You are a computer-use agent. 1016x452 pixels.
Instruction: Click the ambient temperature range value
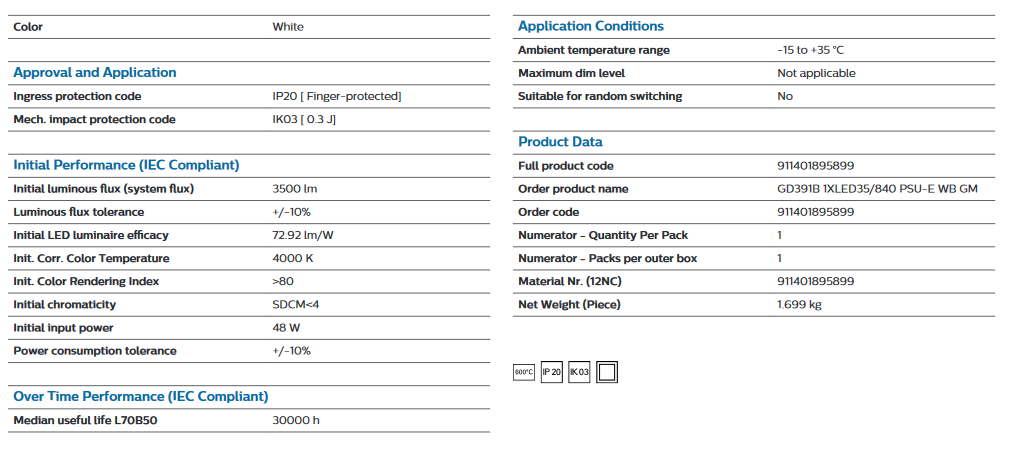[811, 50]
